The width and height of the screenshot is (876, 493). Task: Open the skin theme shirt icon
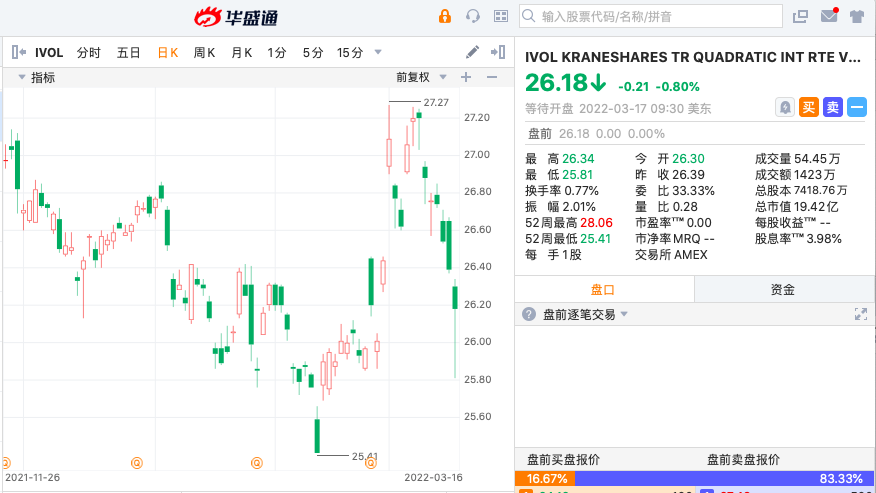857,16
